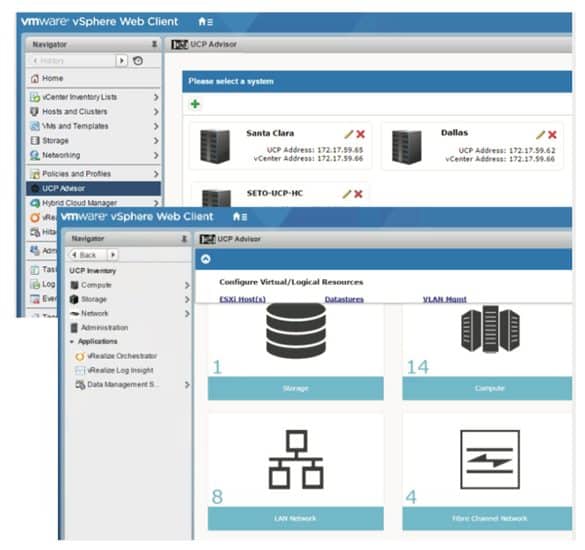Click the green plus to add a system
Screen dimensions: 585x550
195,104
